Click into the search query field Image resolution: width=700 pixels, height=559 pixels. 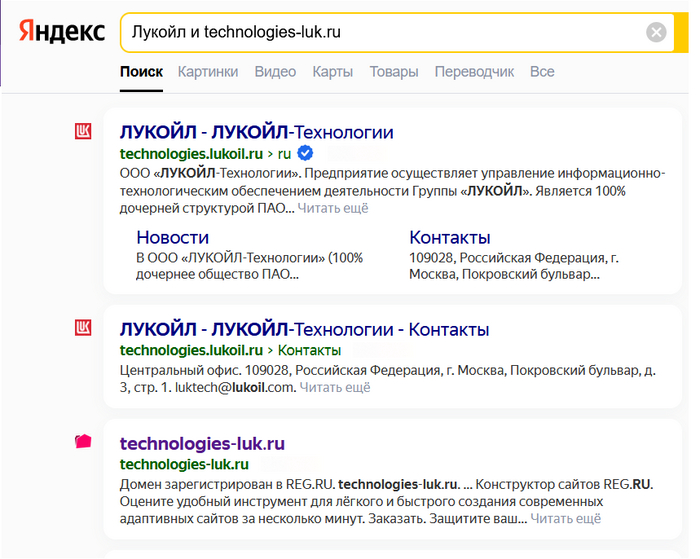click(x=380, y=32)
